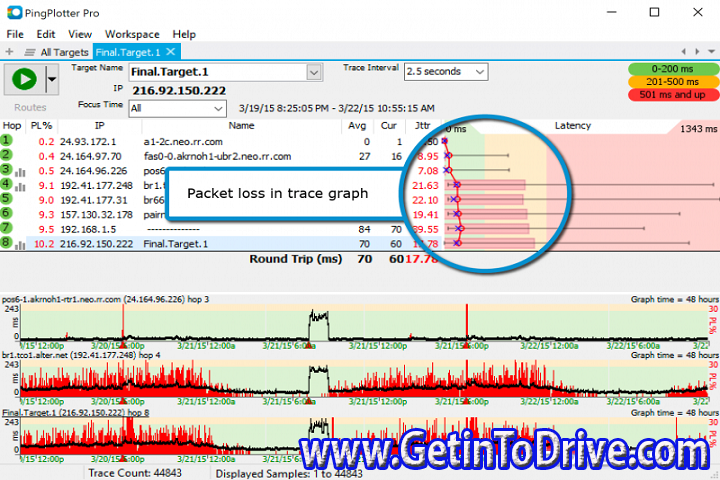Click the Latency graph column header
Viewport: 720px width, 480px height.
point(572,126)
